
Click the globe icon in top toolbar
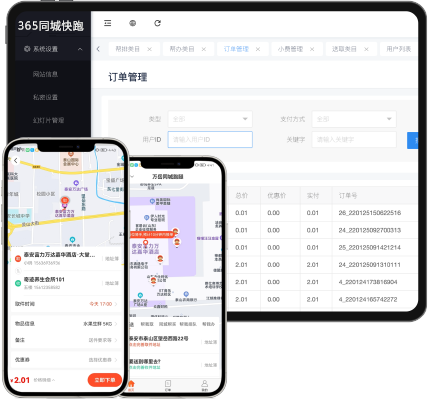click(x=133, y=23)
